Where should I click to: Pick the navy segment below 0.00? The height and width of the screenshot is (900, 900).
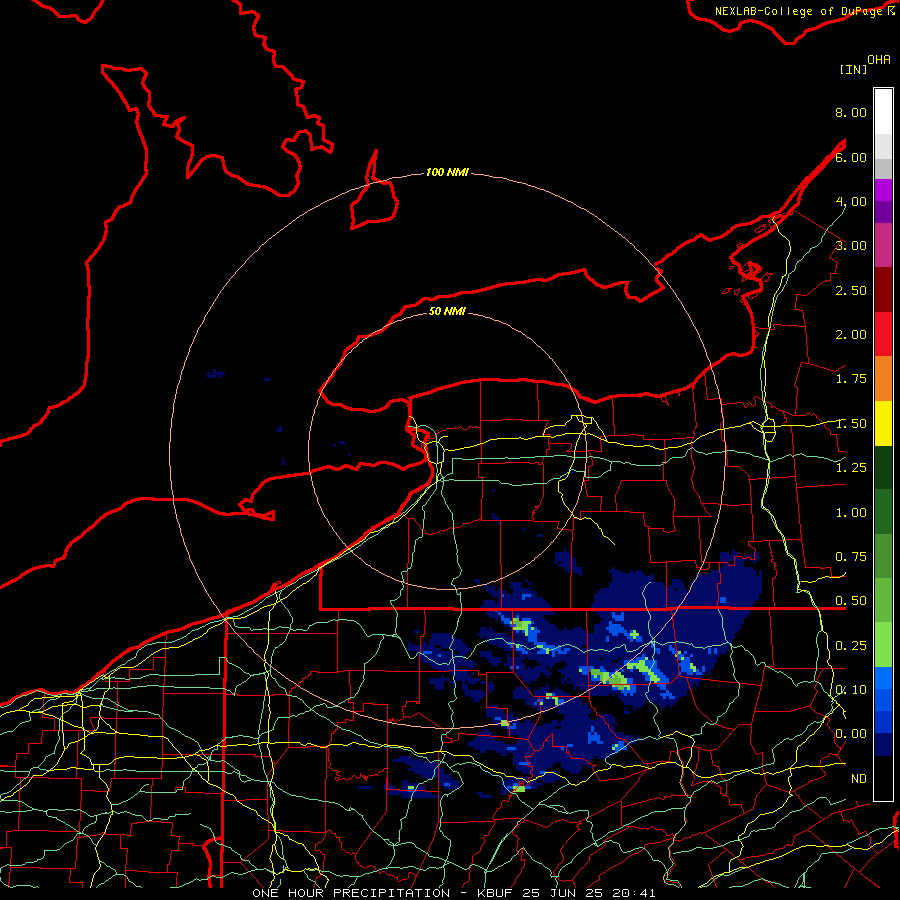(883, 745)
